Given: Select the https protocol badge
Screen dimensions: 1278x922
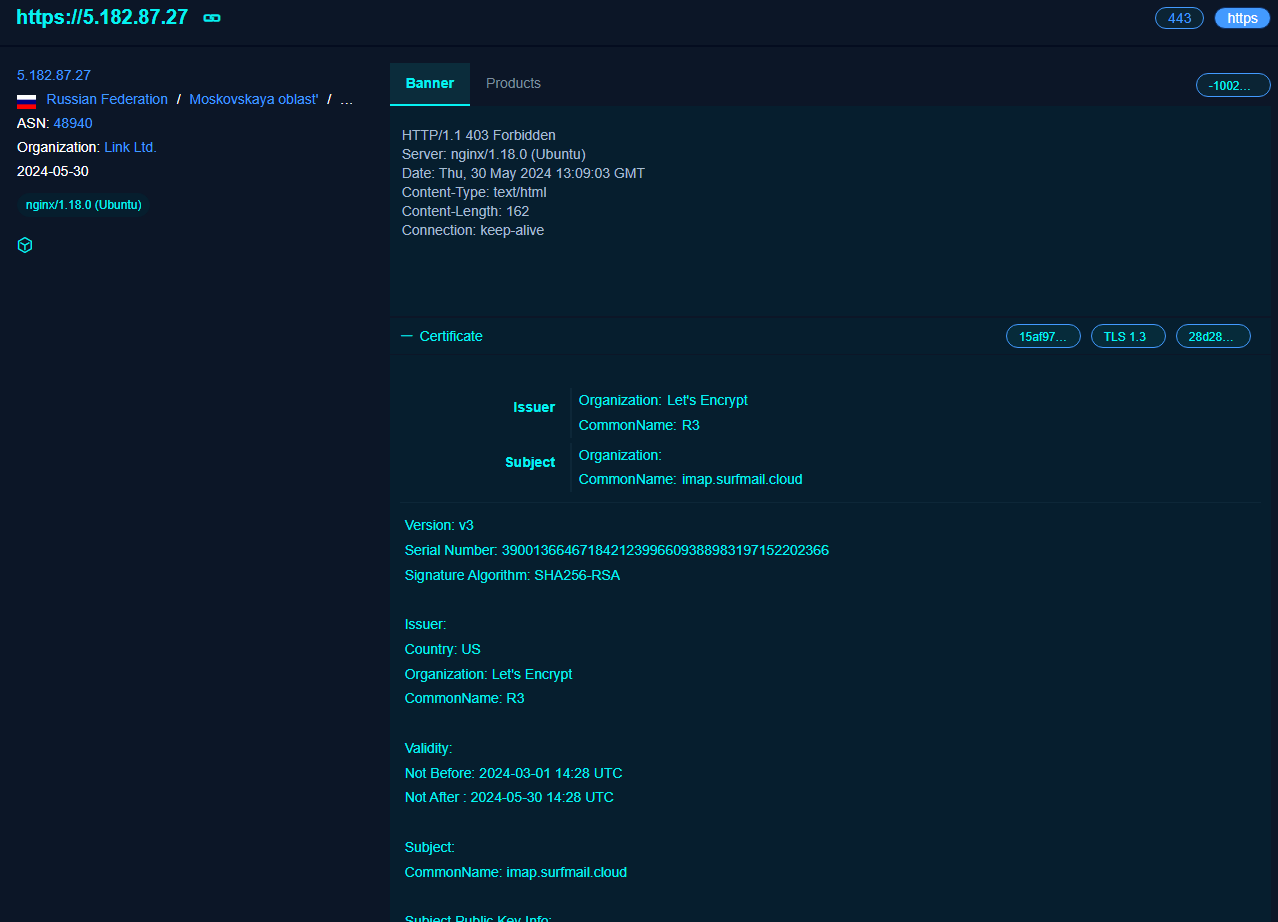Looking at the screenshot, I should coord(1242,18).
